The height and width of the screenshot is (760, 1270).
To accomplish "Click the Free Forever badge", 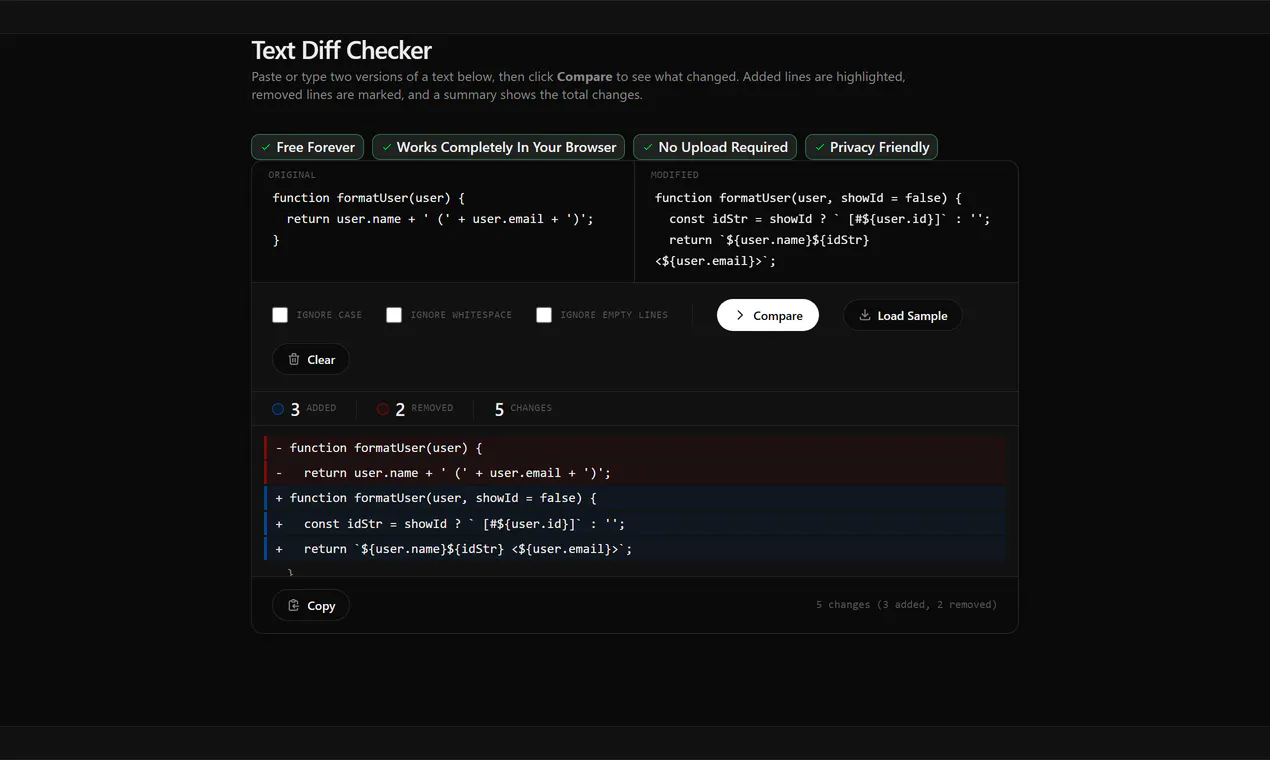I will (308, 147).
